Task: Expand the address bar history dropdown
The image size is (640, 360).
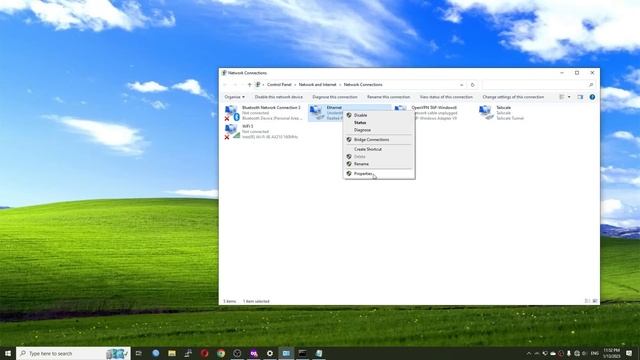Action: coord(462,85)
